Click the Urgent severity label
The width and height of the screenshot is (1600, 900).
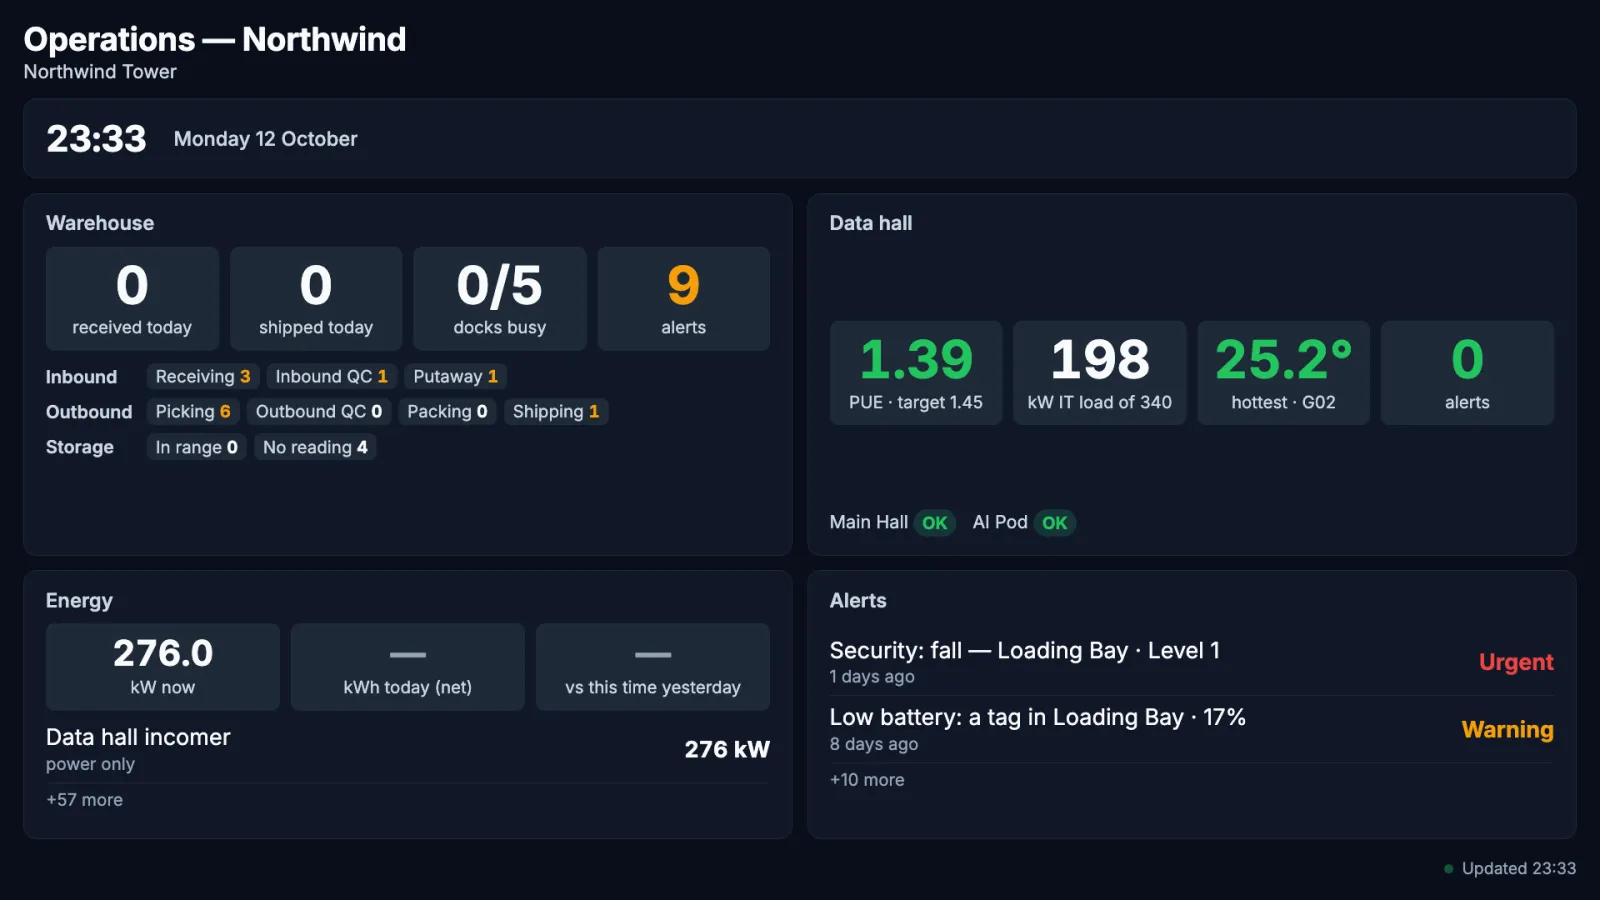click(1516, 662)
